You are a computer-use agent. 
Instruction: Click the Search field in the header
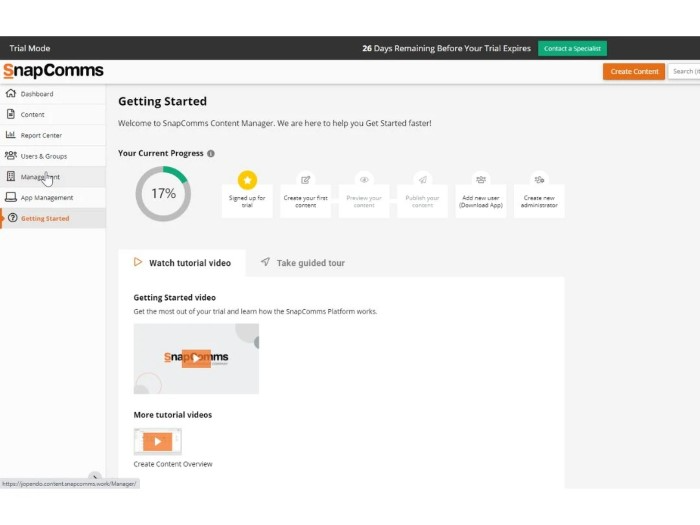[684, 71]
